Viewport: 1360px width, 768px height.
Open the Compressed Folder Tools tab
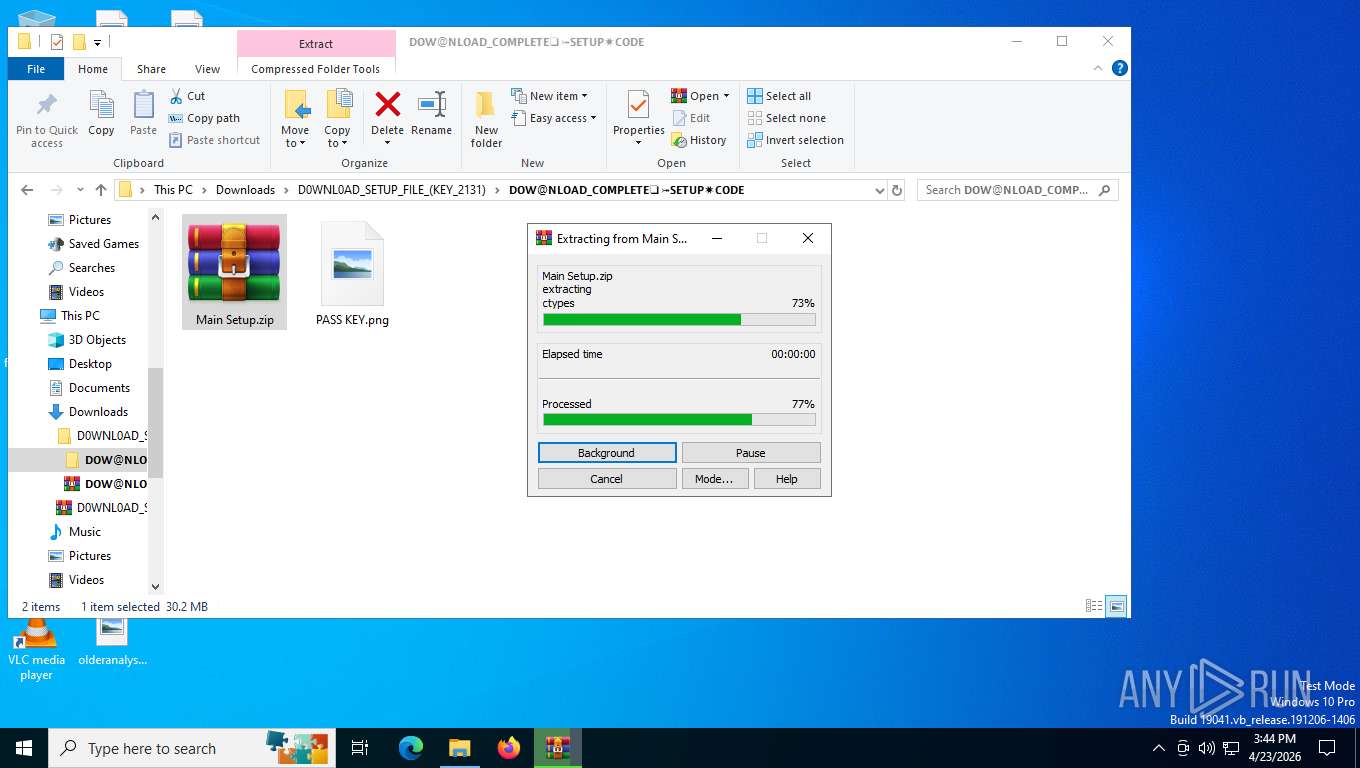pyautogui.click(x=315, y=69)
